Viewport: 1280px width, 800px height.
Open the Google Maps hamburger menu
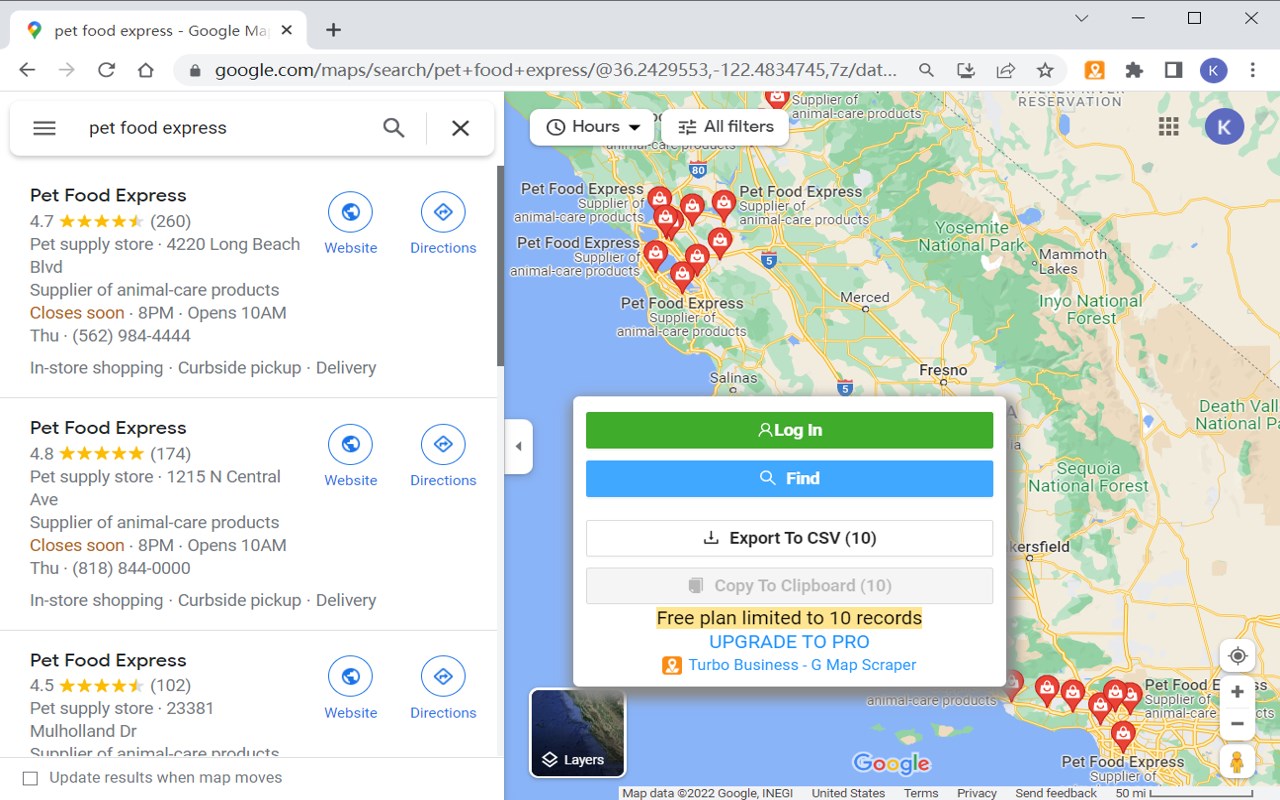(44, 128)
